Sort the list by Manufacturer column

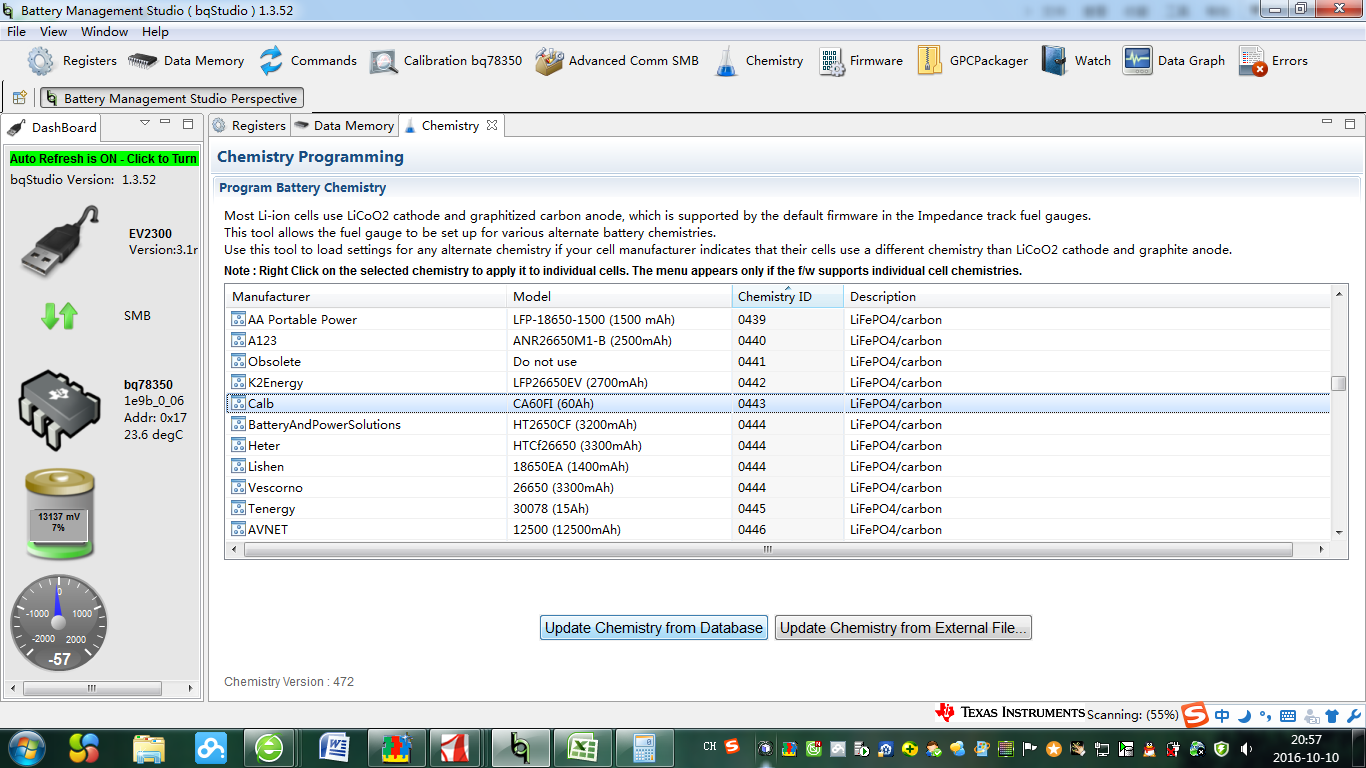366,296
